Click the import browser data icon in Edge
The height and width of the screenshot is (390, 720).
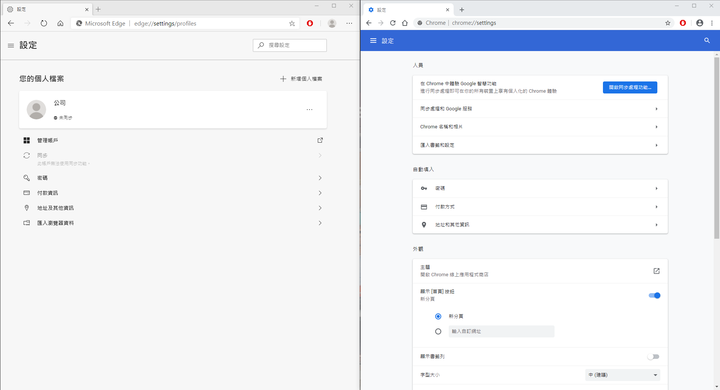(27, 223)
